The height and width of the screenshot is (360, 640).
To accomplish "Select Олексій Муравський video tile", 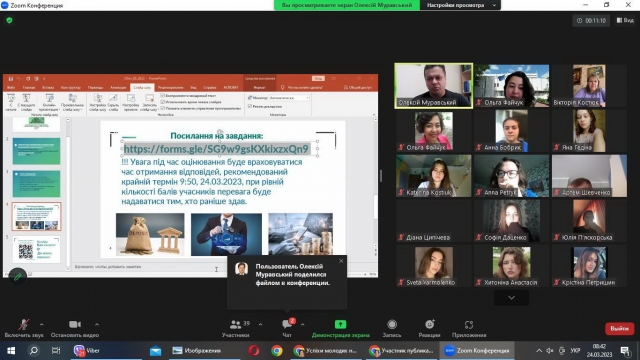I will coord(433,86).
